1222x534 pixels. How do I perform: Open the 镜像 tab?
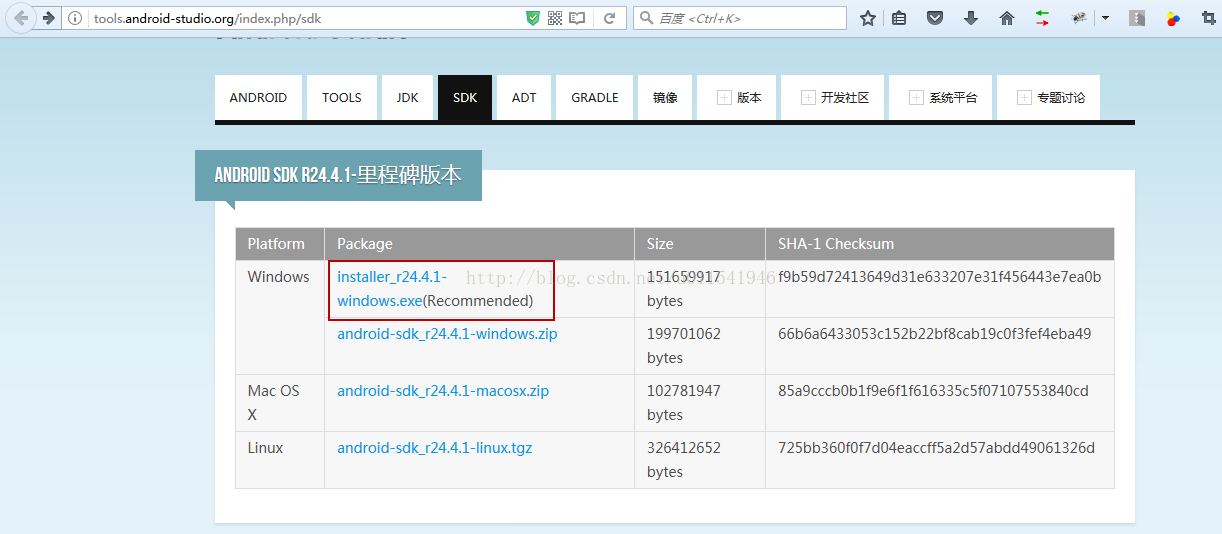[665, 98]
